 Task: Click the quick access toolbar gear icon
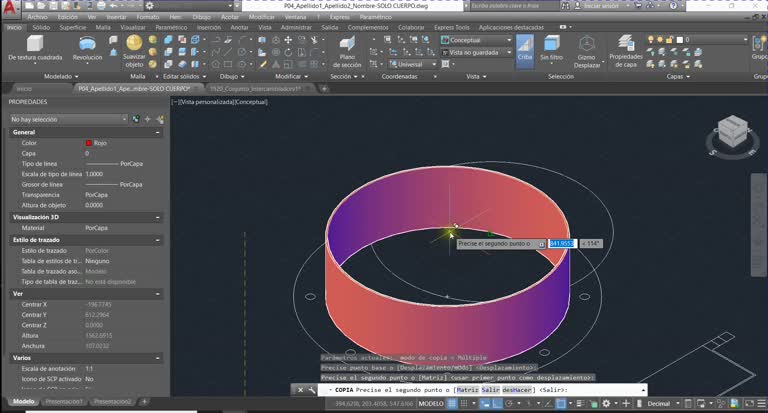point(150,6)
